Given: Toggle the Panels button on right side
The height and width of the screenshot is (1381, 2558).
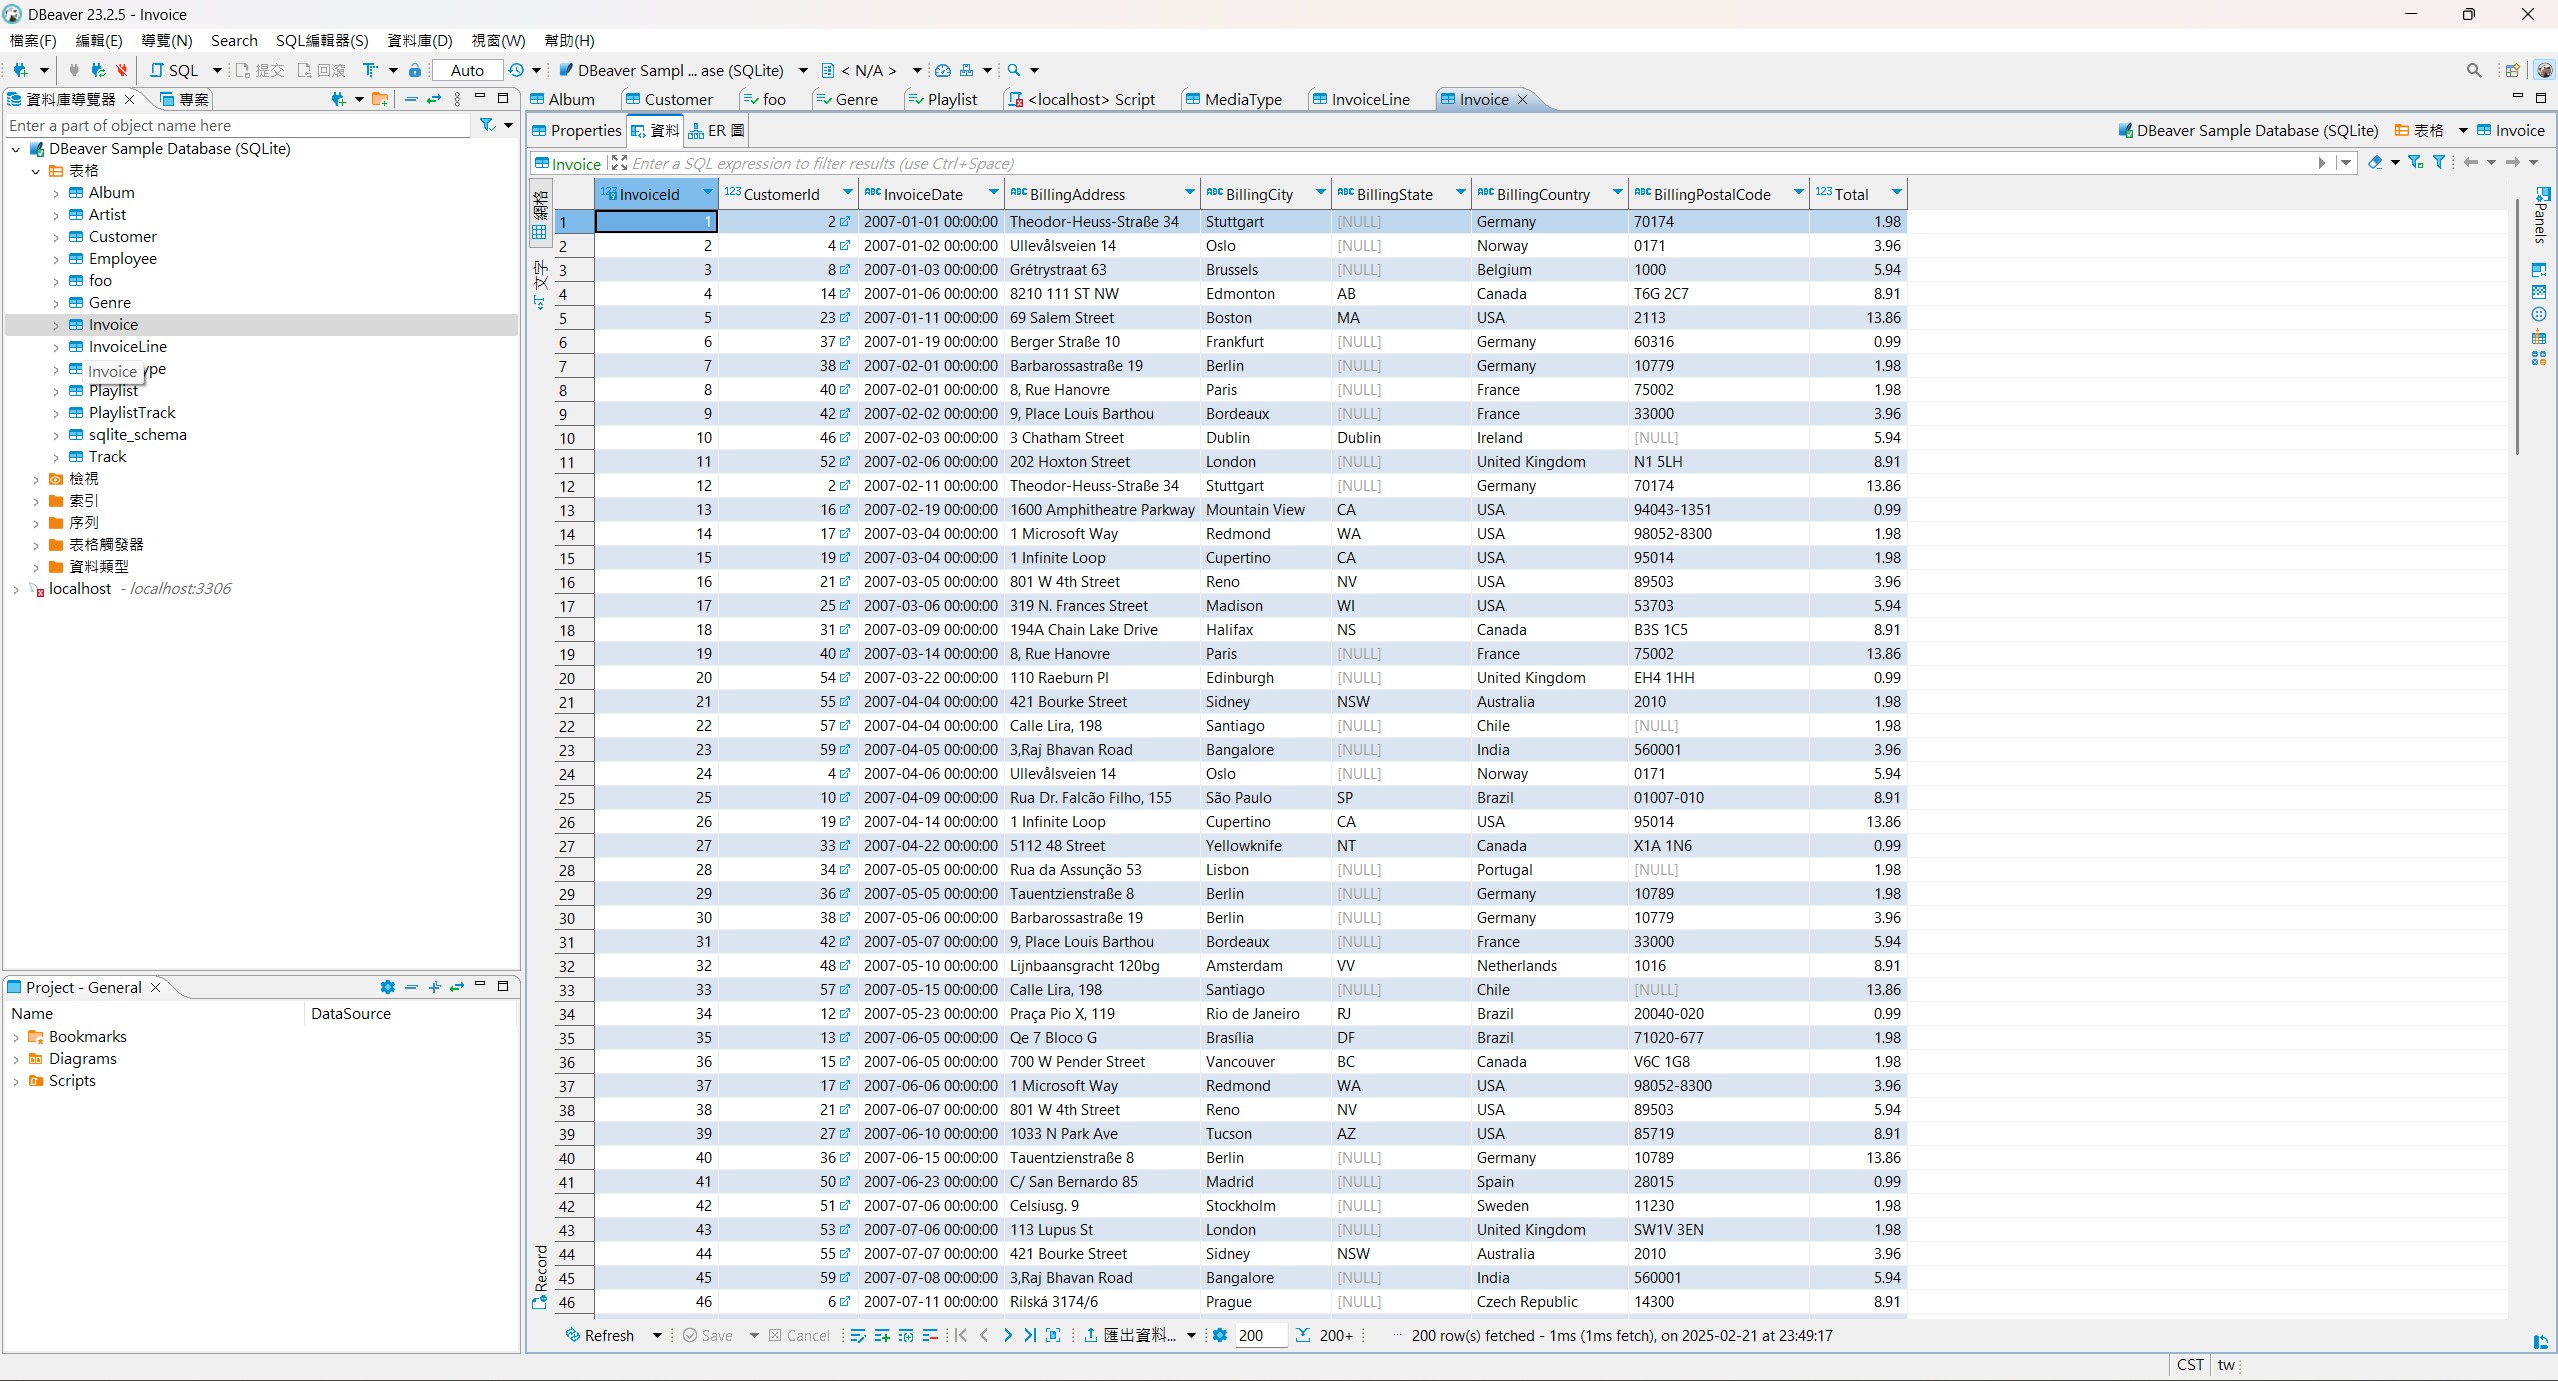Looking at the screenshot, I should pos(2541,216).
